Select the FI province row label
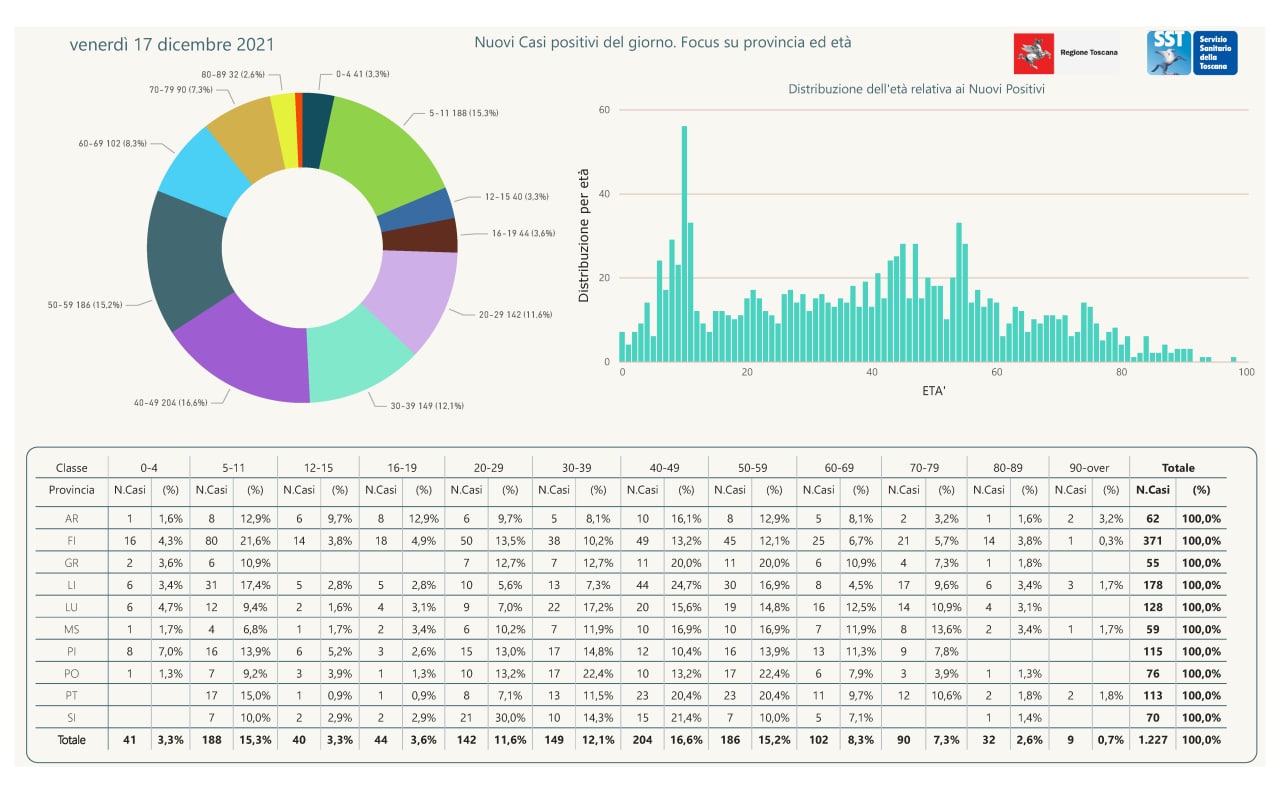 pos(71,540)
